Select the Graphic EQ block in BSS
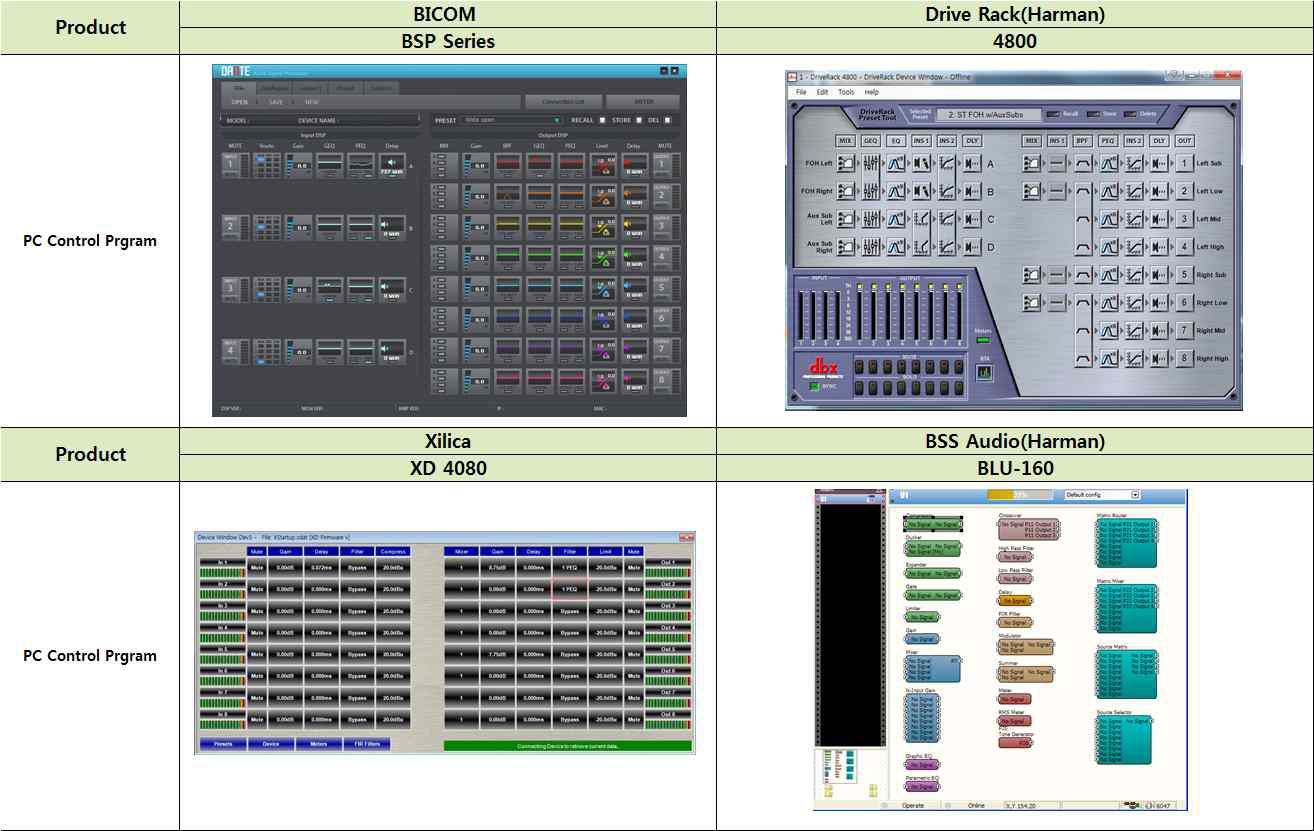Image resolution: width=1314 pixels, height=831 pixels. click(922, 765)
